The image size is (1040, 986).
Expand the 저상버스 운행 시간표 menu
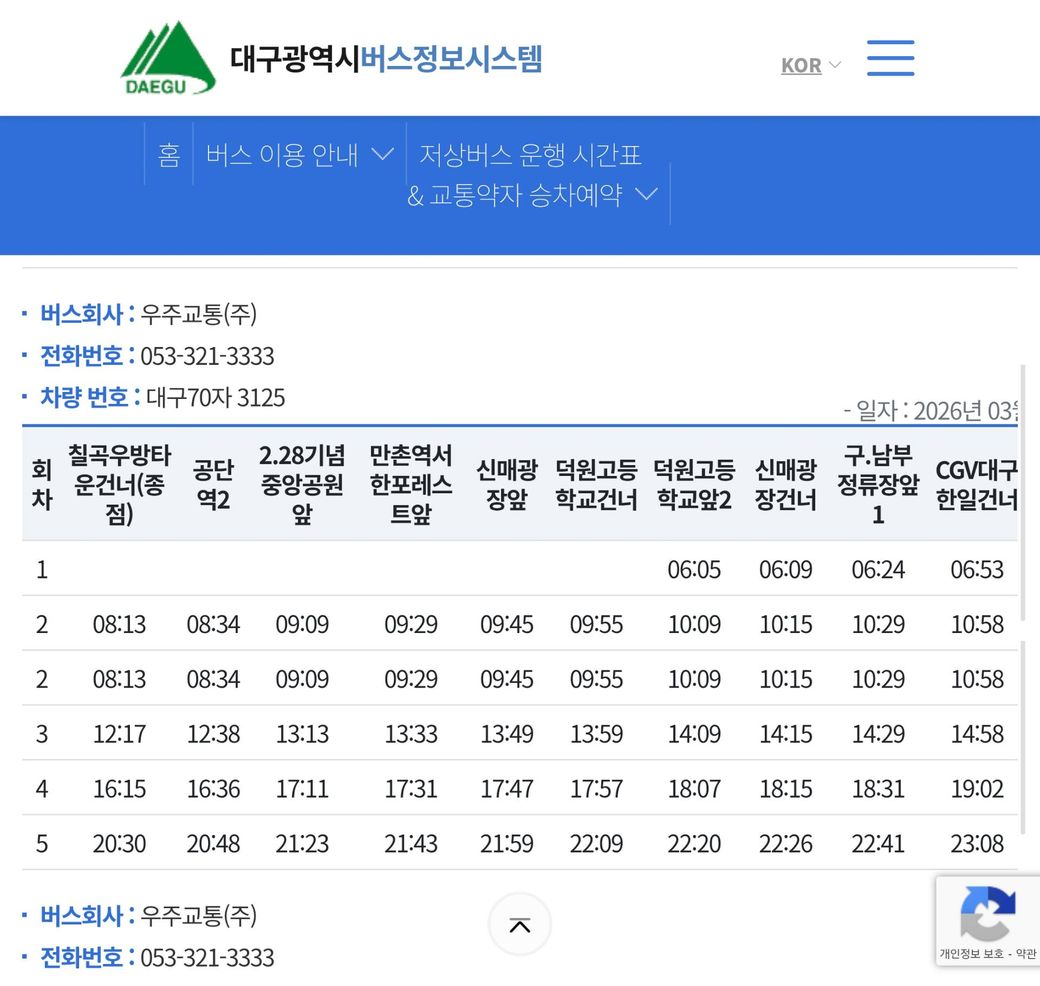(x=532, y=175)
